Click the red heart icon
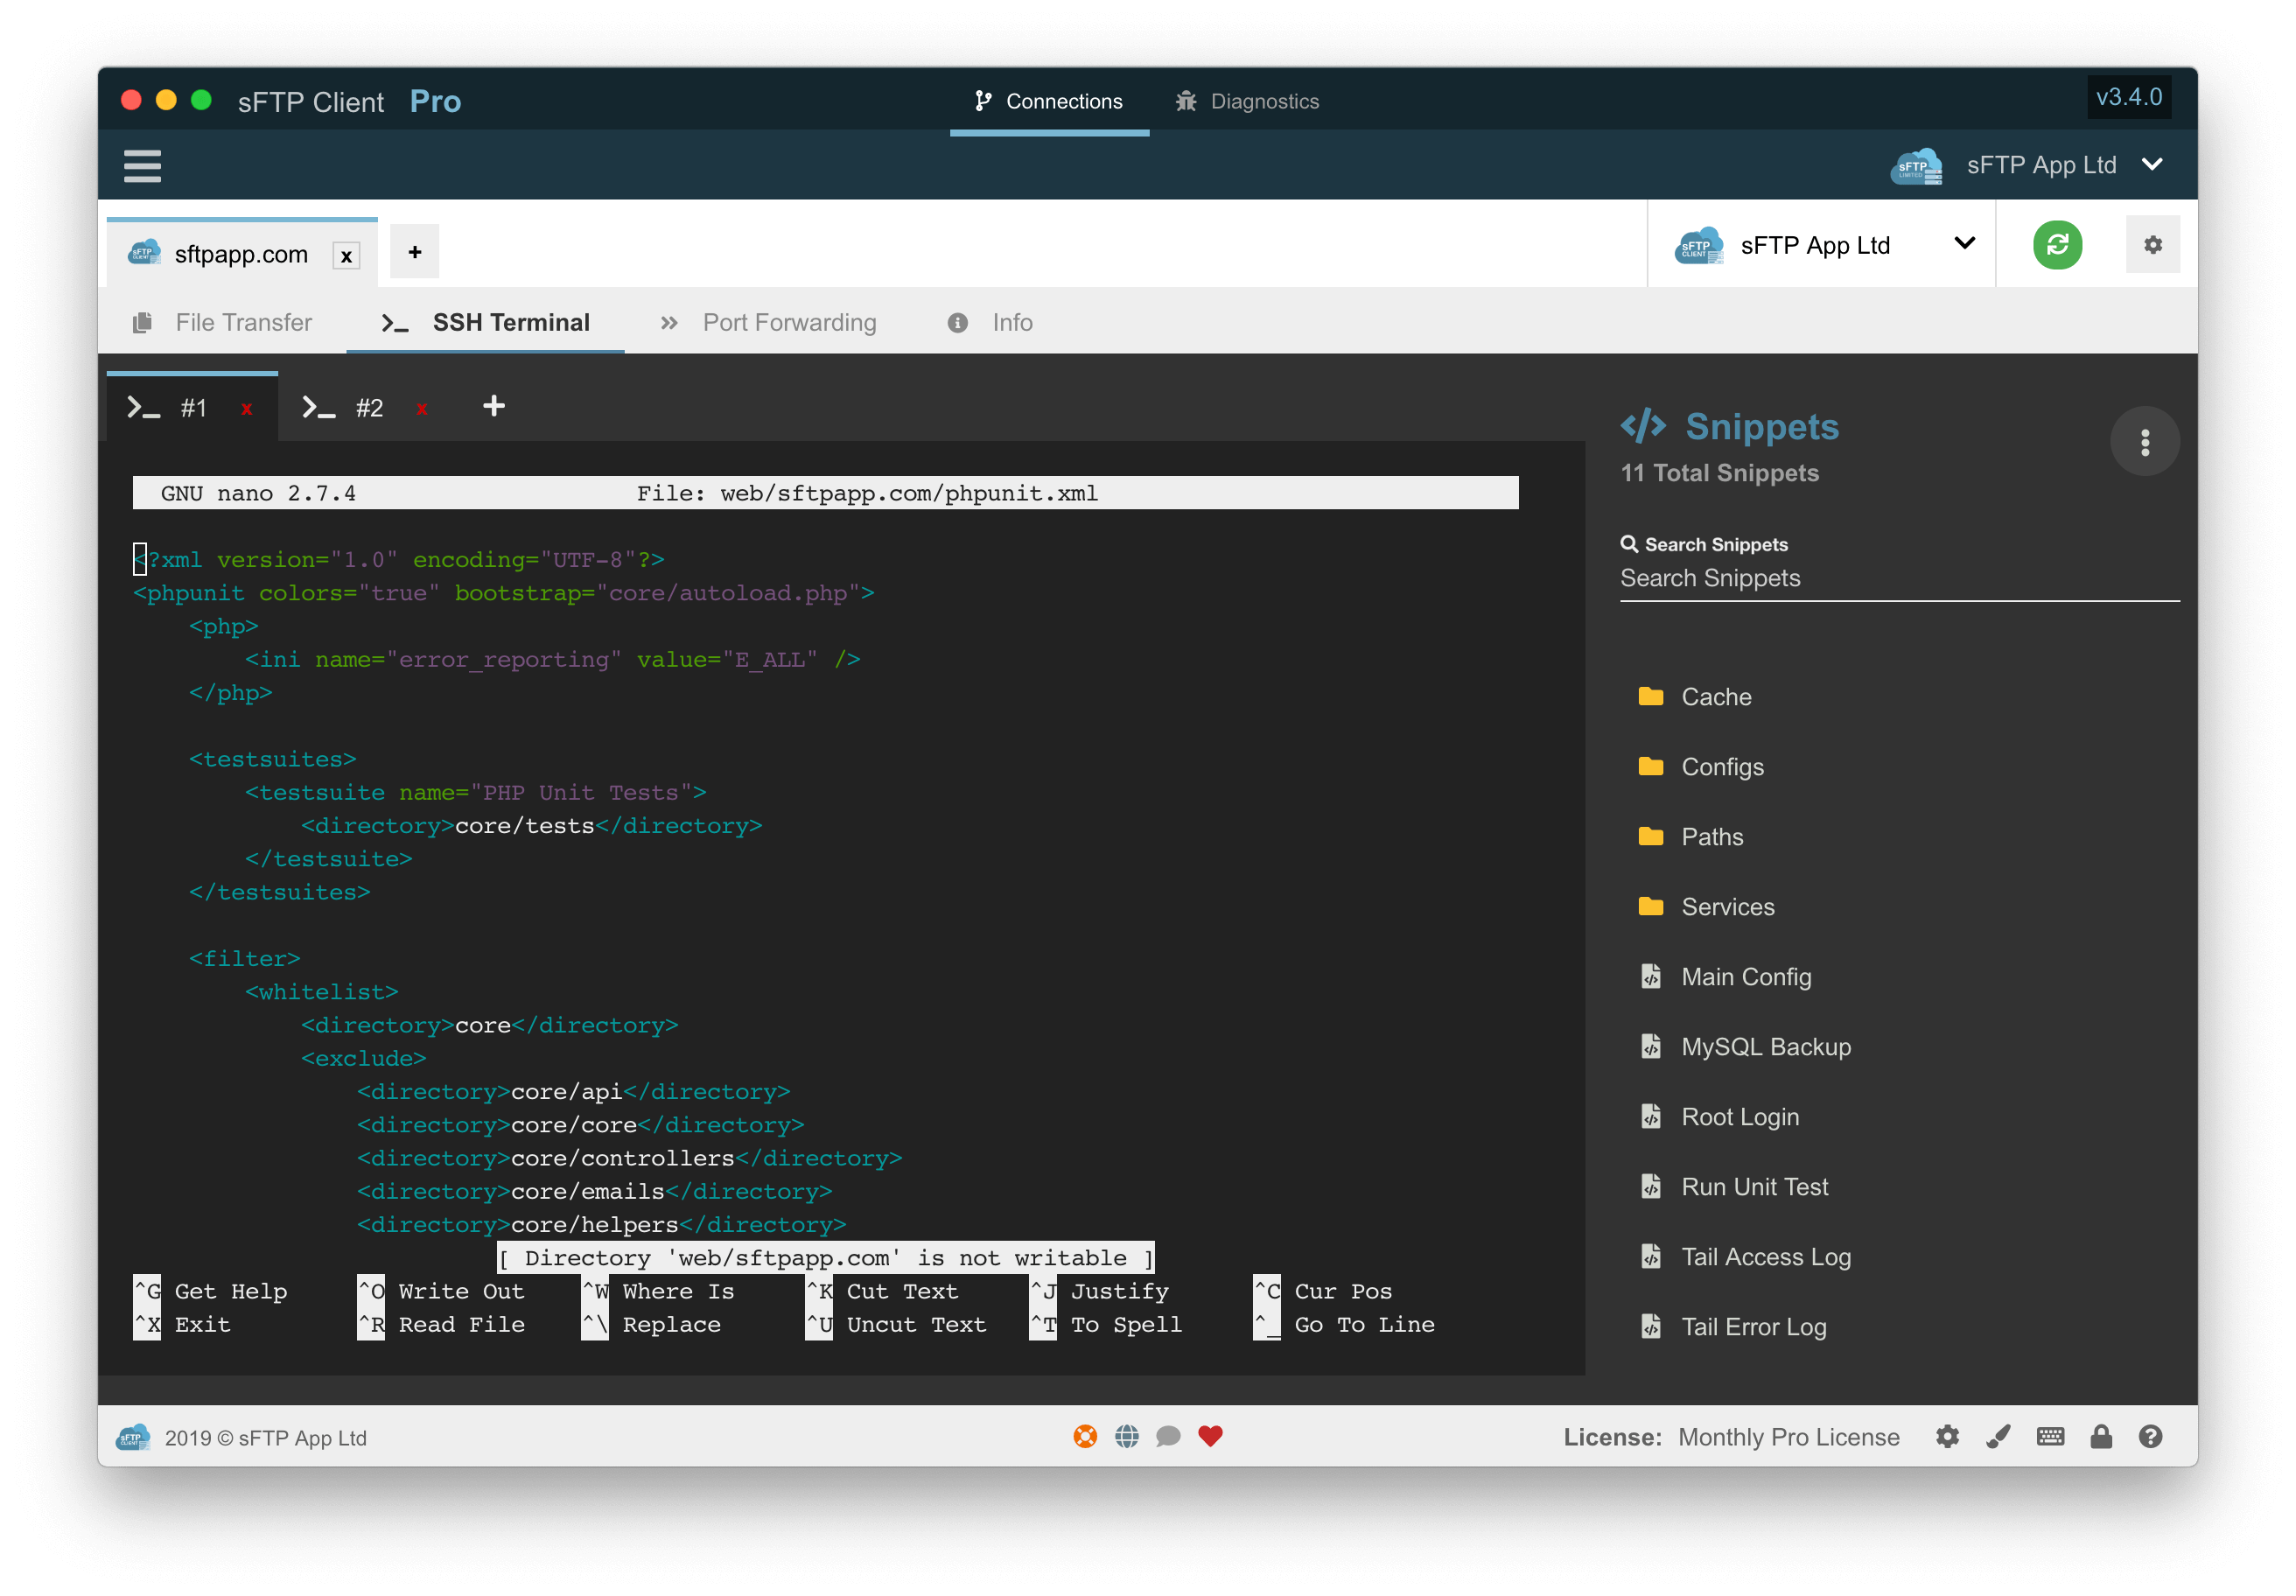The width and height of the screenshot is (2296, 1596). click(1210, 1436)
